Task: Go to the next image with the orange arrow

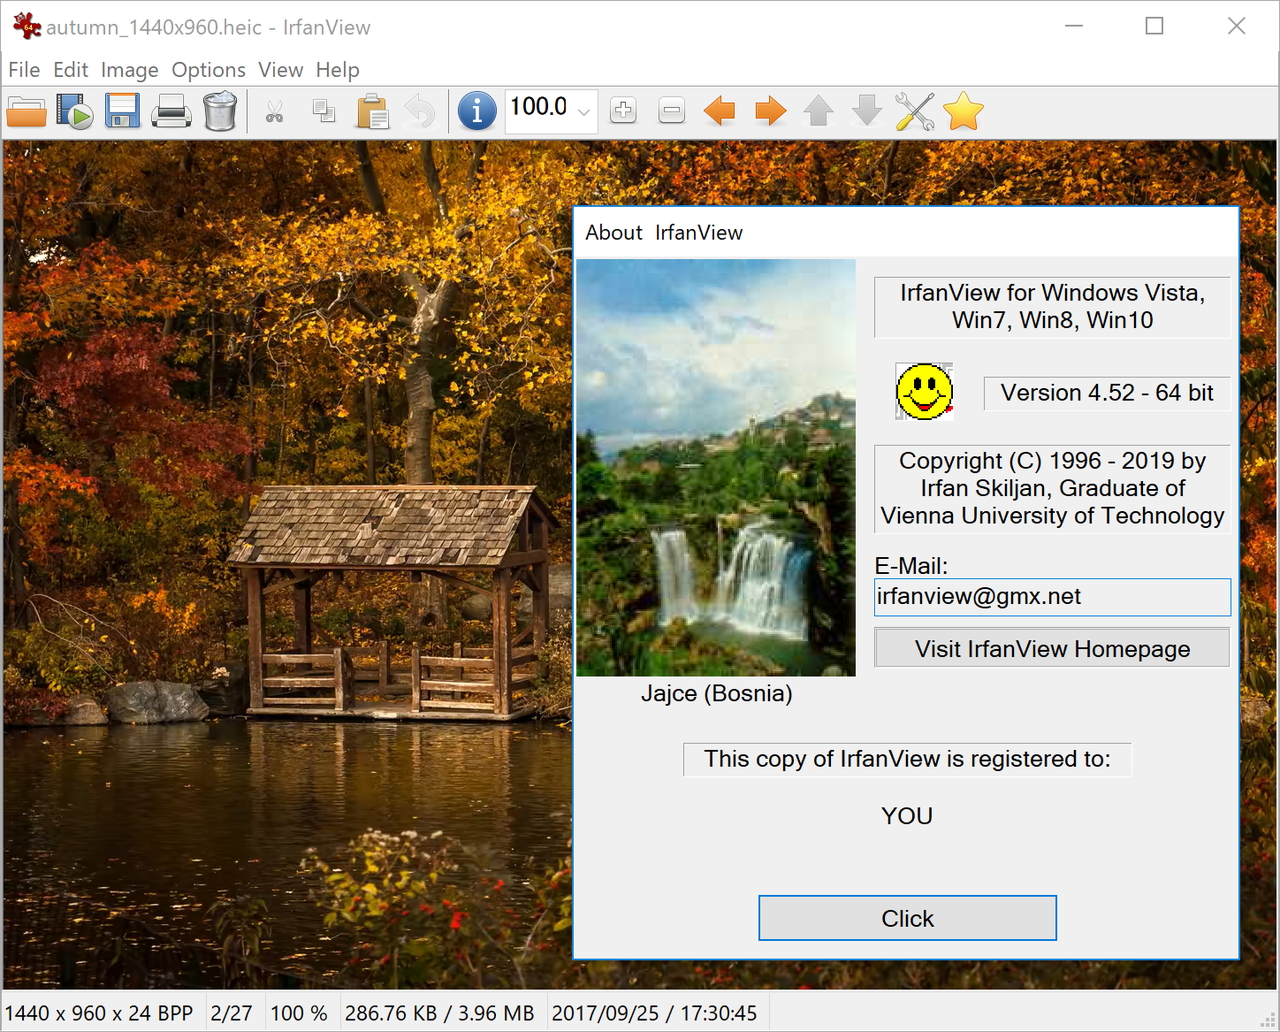Action: tap(770, 111)
